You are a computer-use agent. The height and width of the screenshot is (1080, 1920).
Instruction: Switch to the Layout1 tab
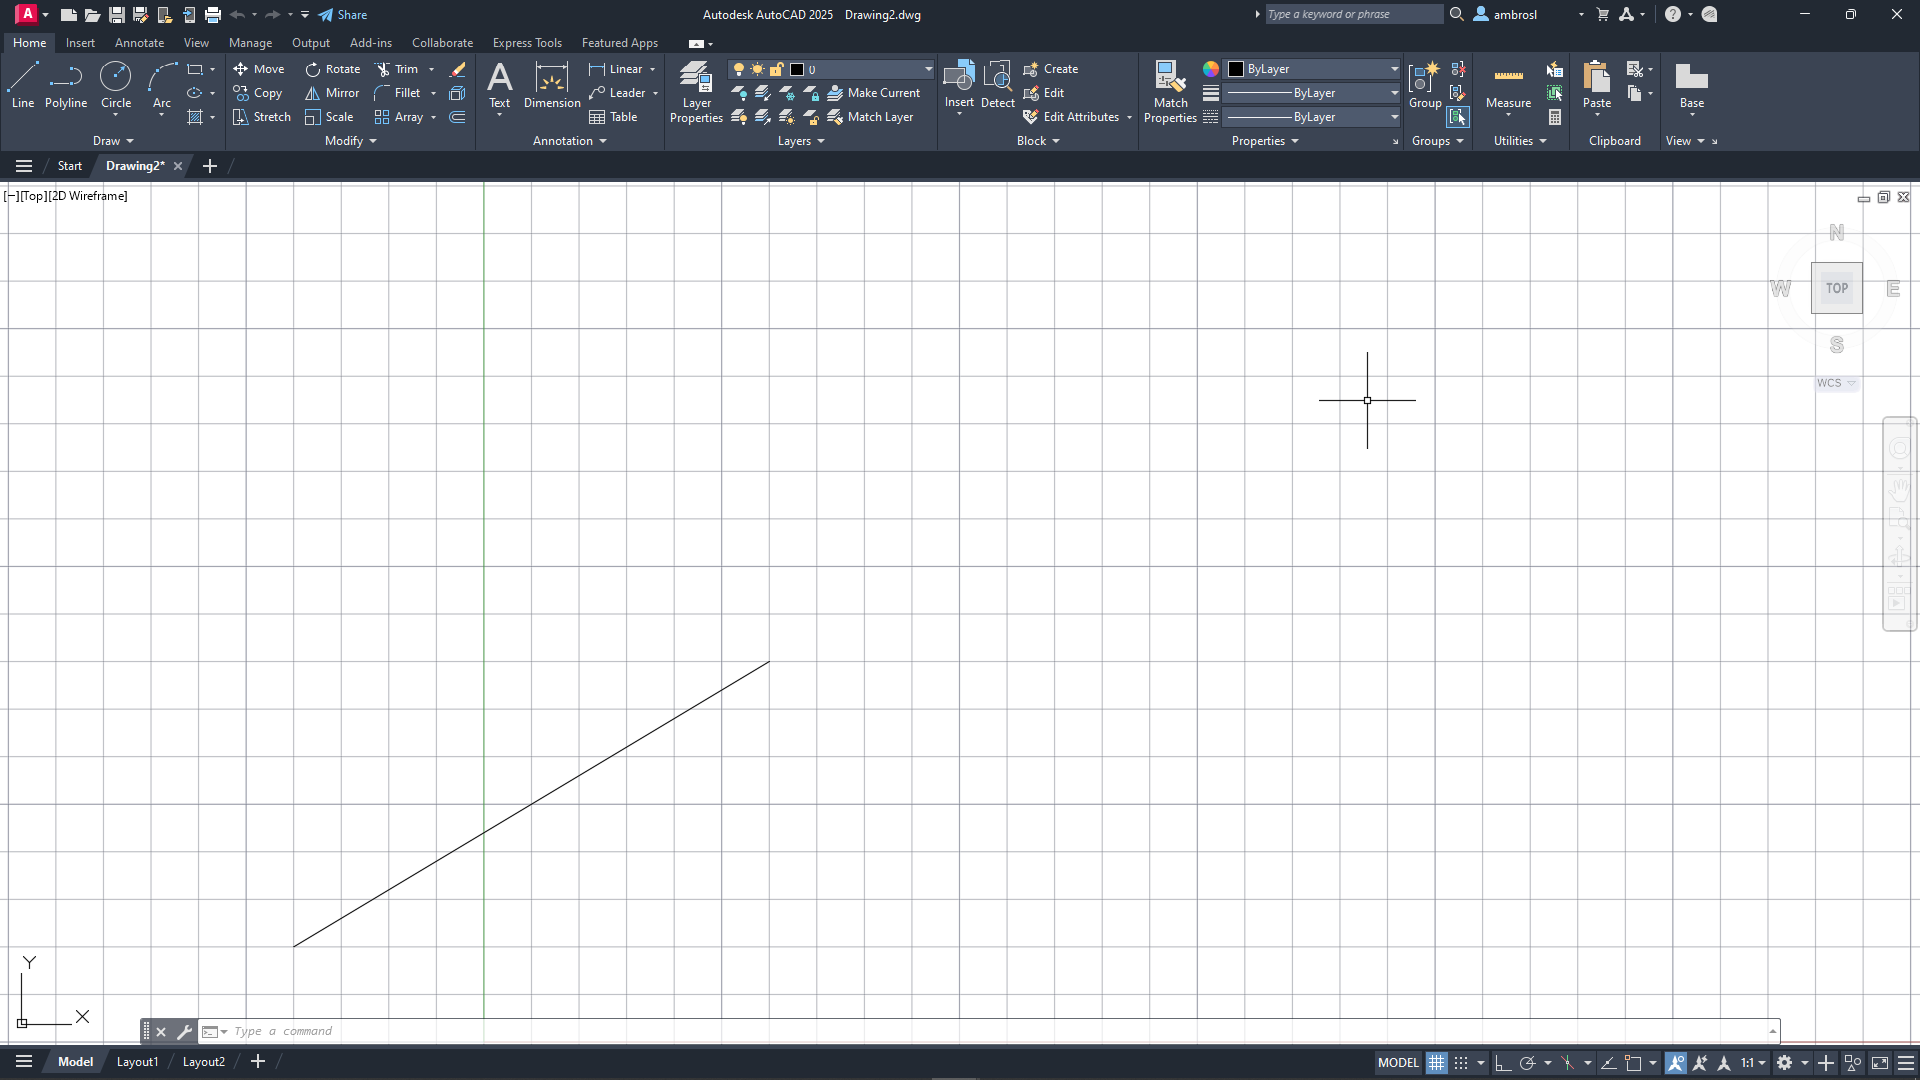[137, 1062]
